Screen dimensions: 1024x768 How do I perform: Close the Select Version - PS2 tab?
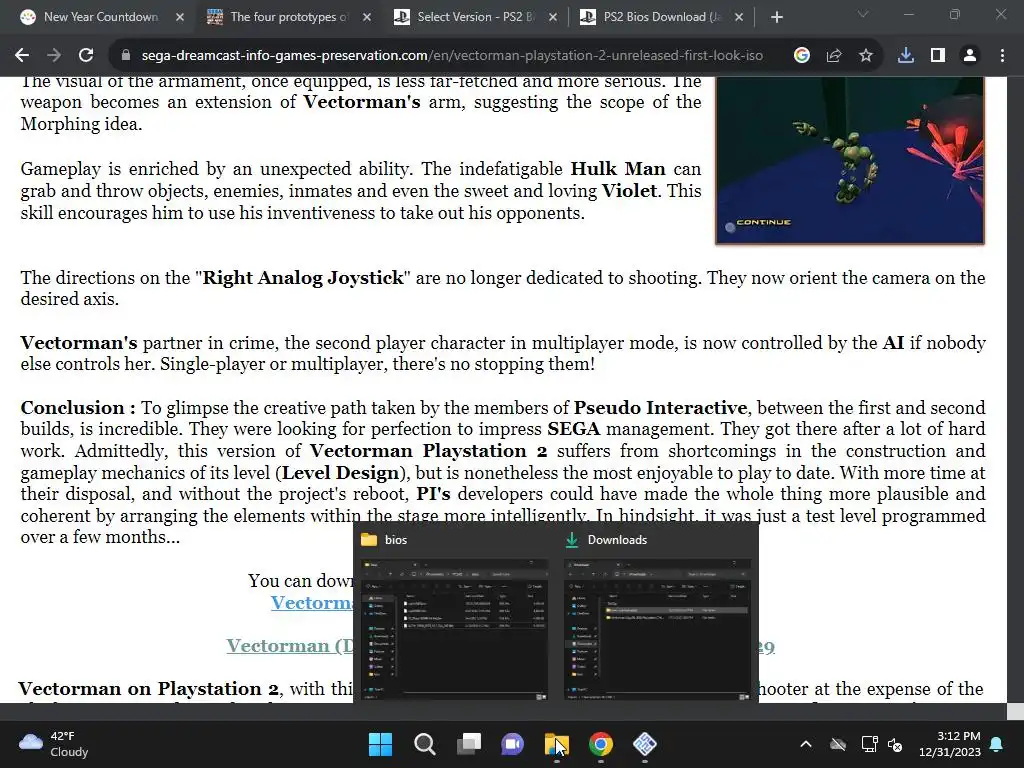552,17
